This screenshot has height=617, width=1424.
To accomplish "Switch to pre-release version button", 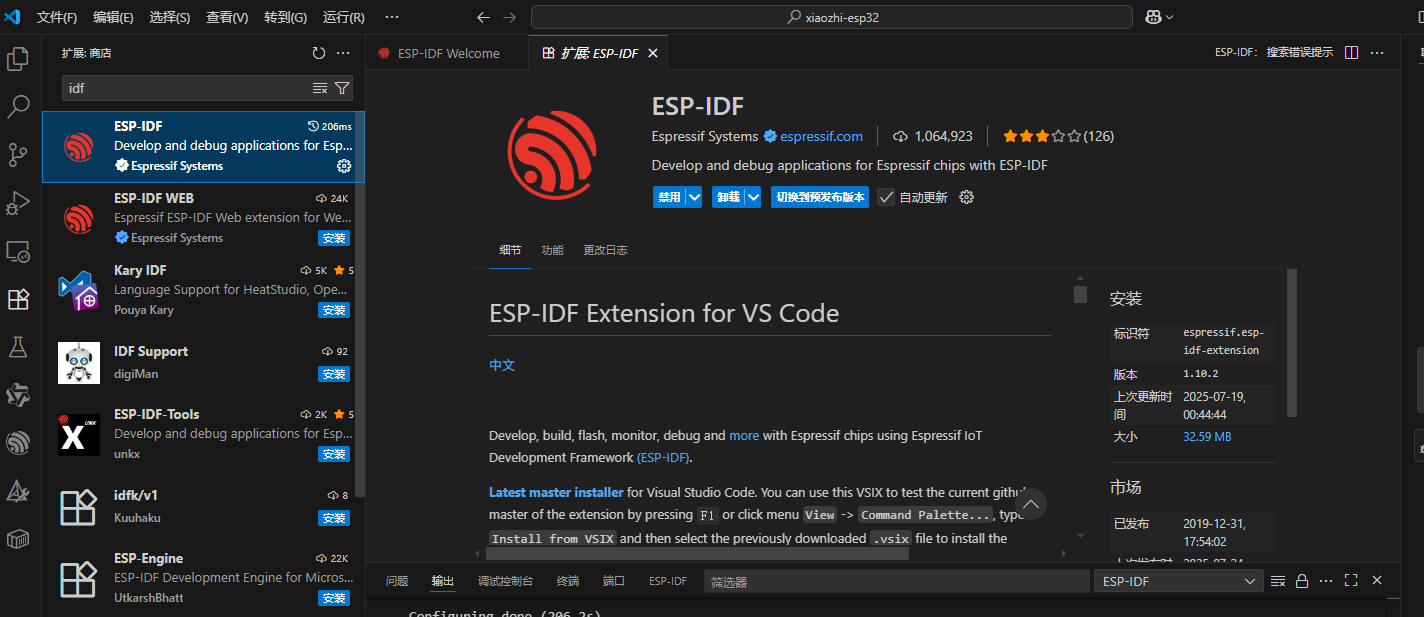I will (x=820, y=197).
